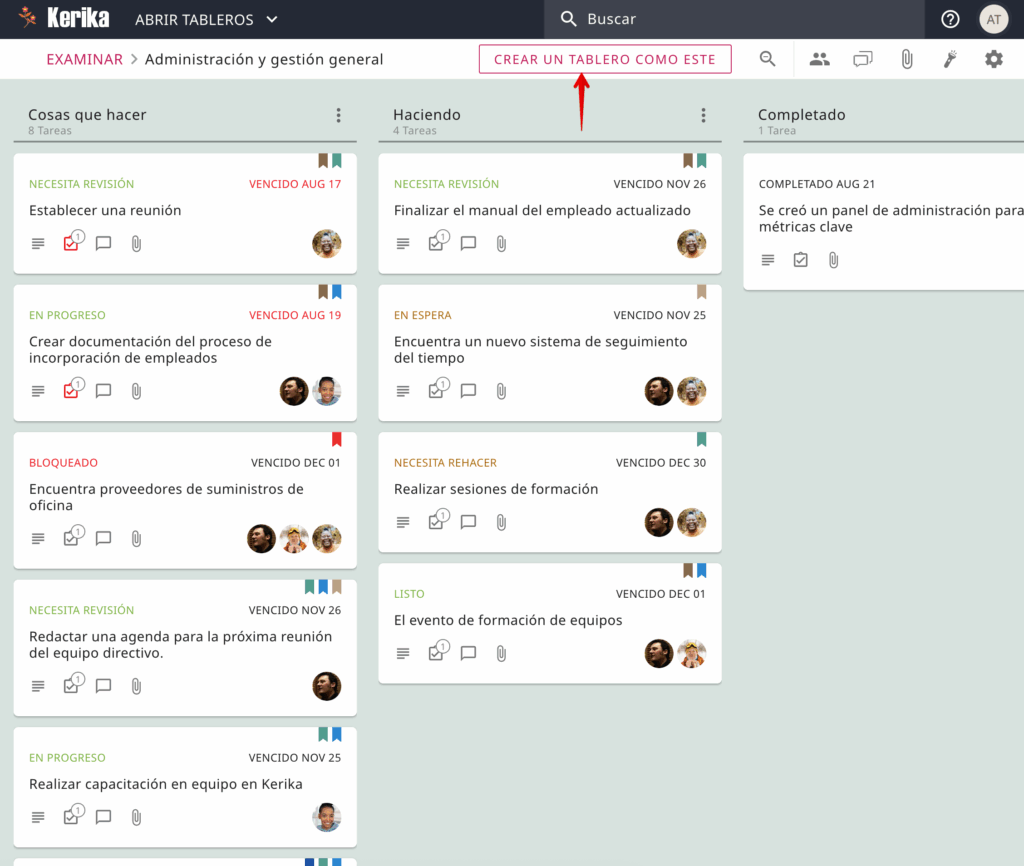Viewport: 1024px width, 866px height.
Task: Open the 'Haciendo' column three-dot menu
Action: click(704, 116)
